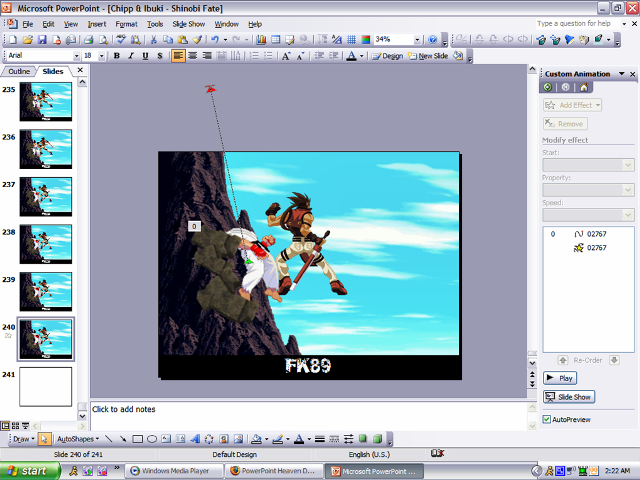Apply numbered list formatting

point(254,56)
